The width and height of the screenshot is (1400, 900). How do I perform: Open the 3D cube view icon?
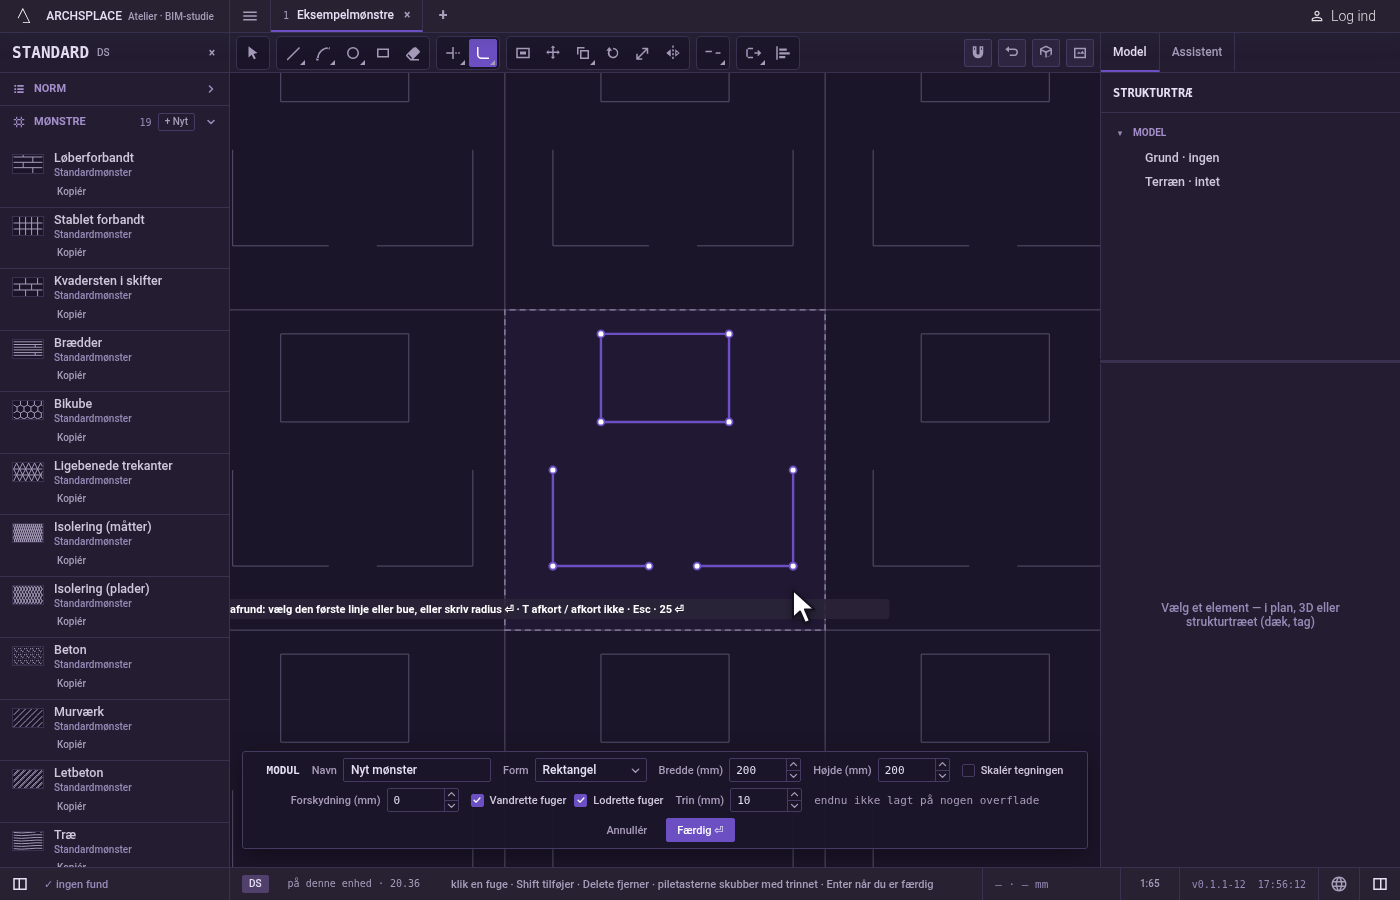[x=1046, y=53]
